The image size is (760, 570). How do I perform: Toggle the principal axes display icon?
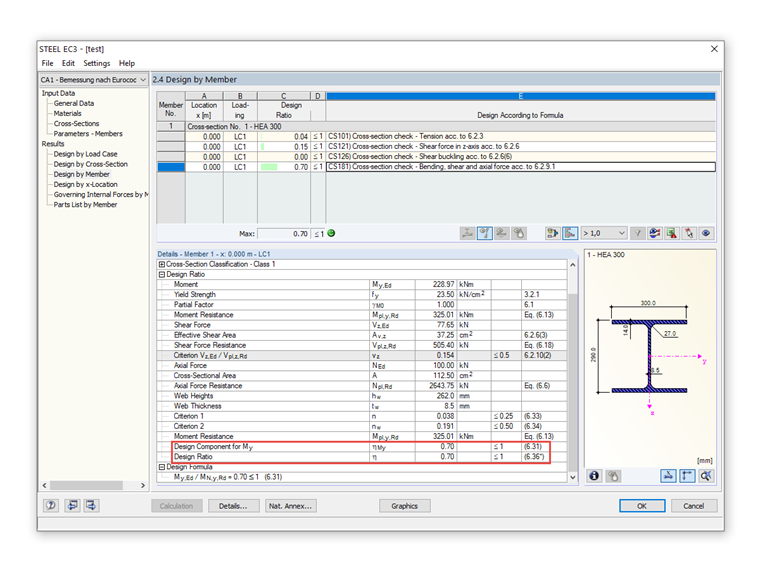(688, 476)
